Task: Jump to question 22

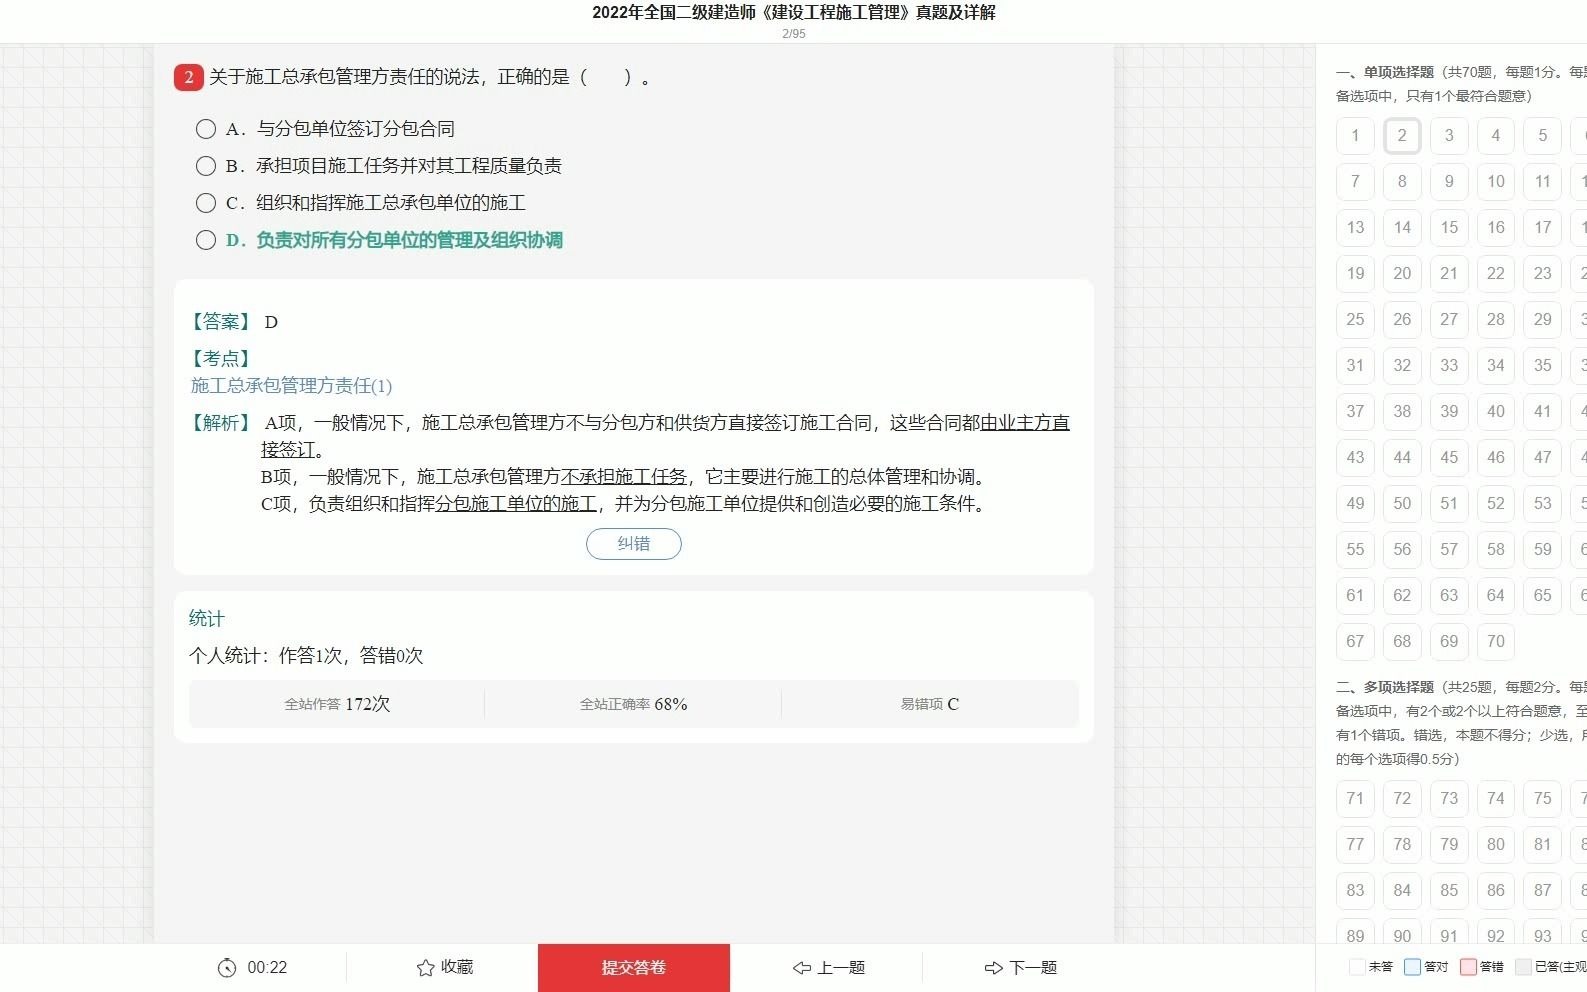Action: 1496,274
